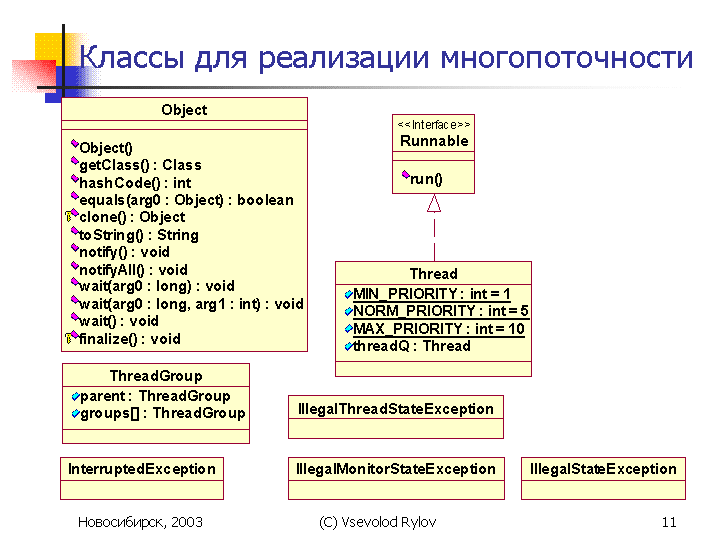Click the text toString() : String
The width and height of the screenshot is (720, 540).
click(139, 235)
